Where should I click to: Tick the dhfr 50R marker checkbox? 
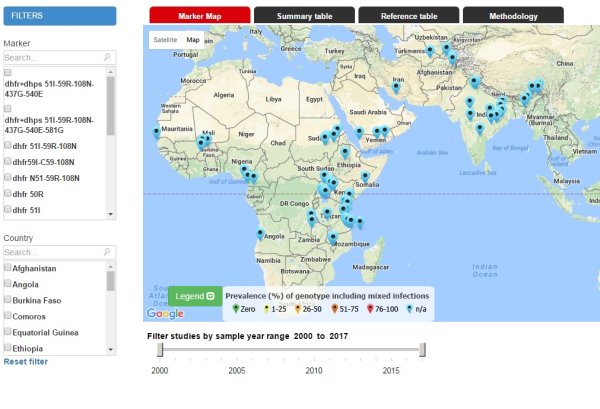(x=8, y=193)
